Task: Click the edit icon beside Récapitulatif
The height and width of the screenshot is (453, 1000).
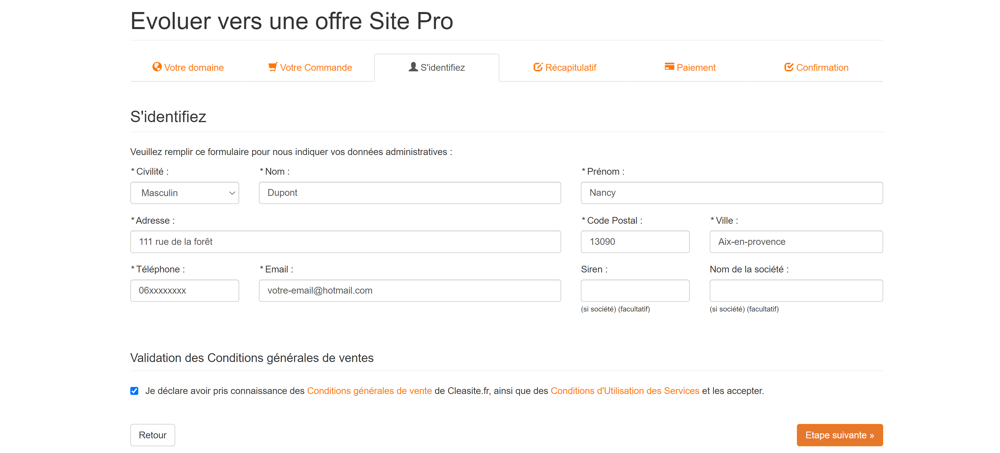Action: pyautogui.click(x=537, y=67)
